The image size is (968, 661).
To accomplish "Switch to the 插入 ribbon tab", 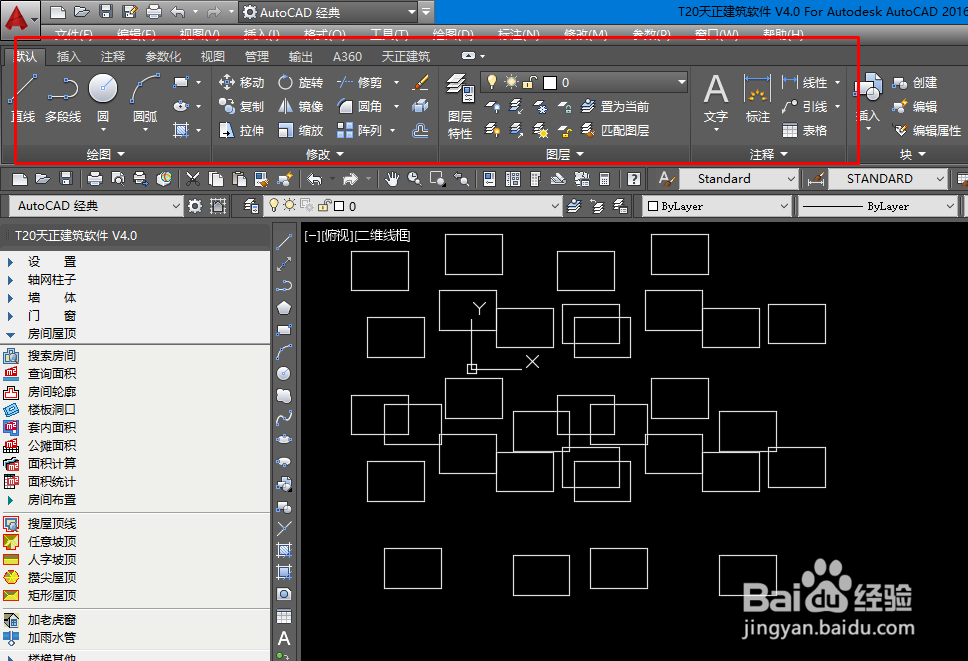I will (x=69, y=57).
